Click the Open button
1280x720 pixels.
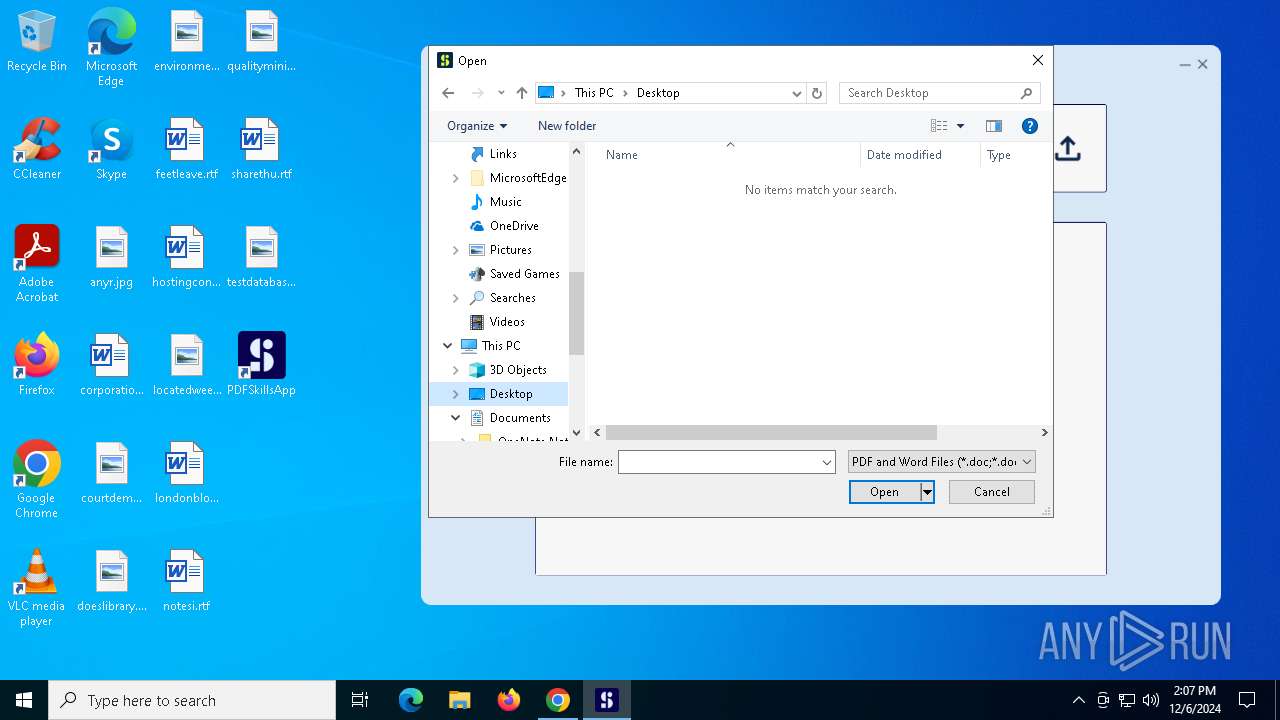point(884,492)
